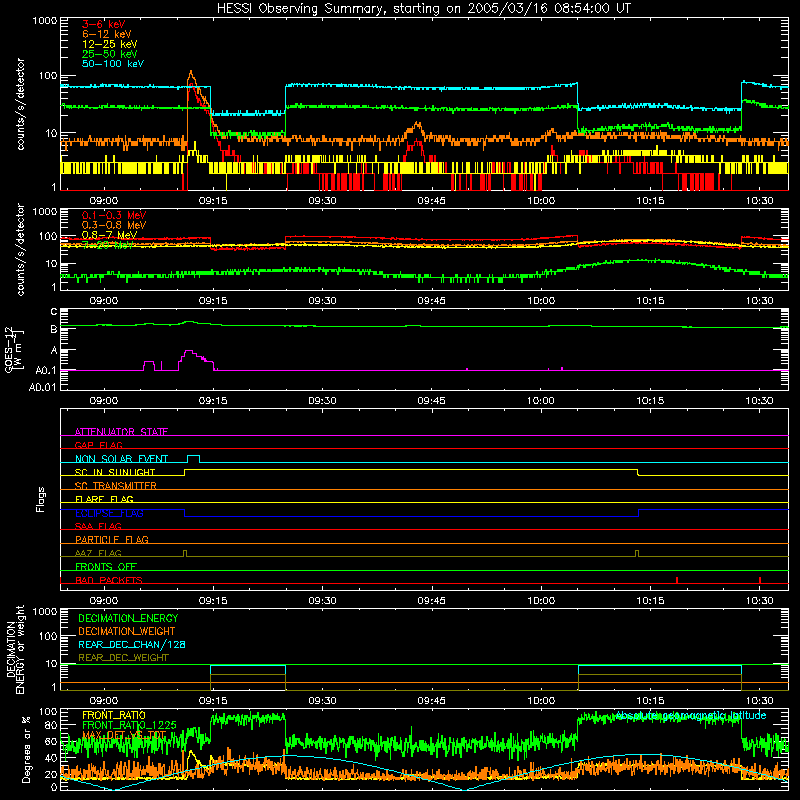Click the Degrees or % axis title
Image resolution: width=800 pixels, height=800 pixels.
(27, 750)
